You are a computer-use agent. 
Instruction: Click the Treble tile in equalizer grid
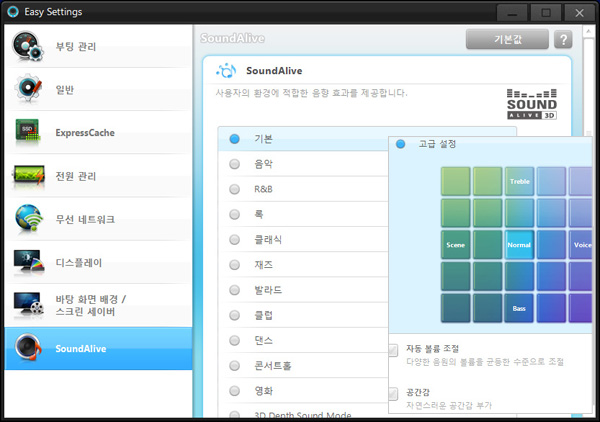(x=519, y=181)
